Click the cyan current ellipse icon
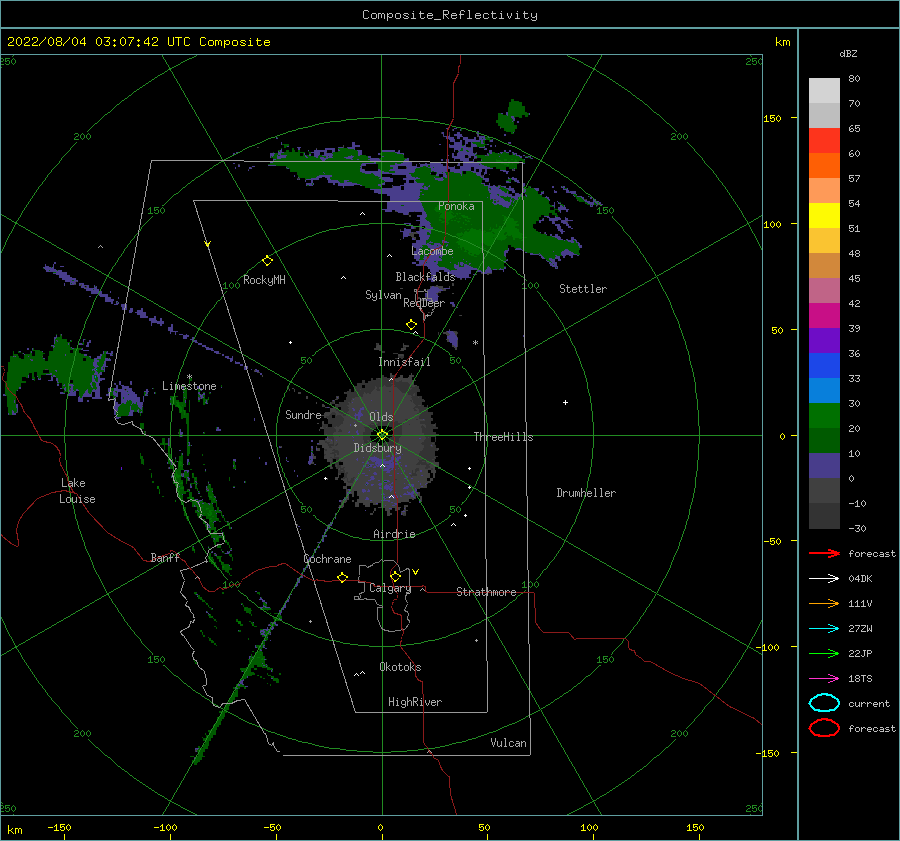Screen dimensions: 900x841 pos(824,703)
